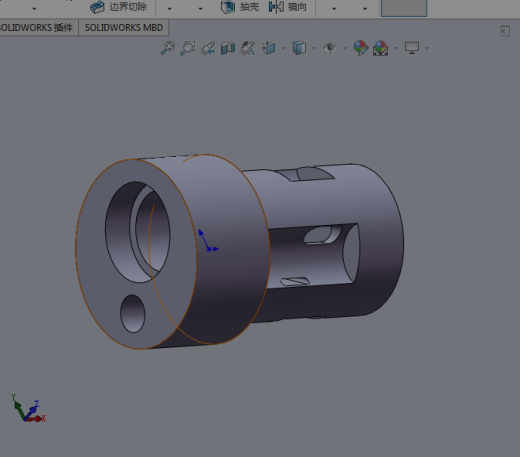Expand the Apply Scene dropdown arrow
Screen dimensions: 520x457
pyautogui.click(x=396, y=48)
